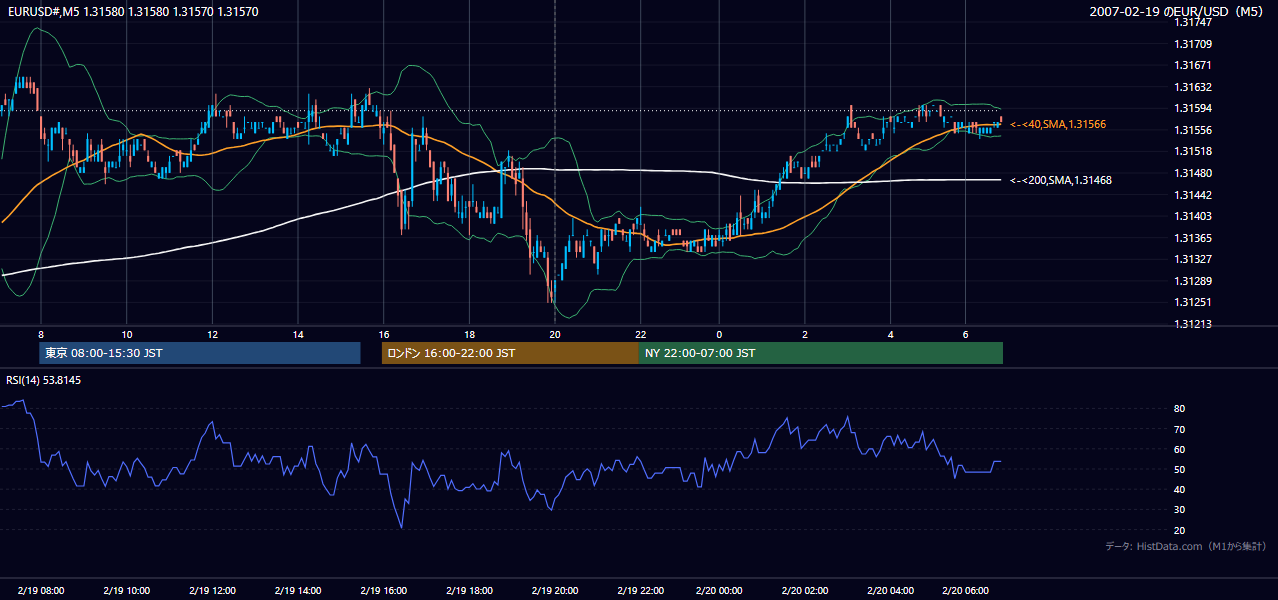Click the RSI scale value 60

(x=1179, y=449)
